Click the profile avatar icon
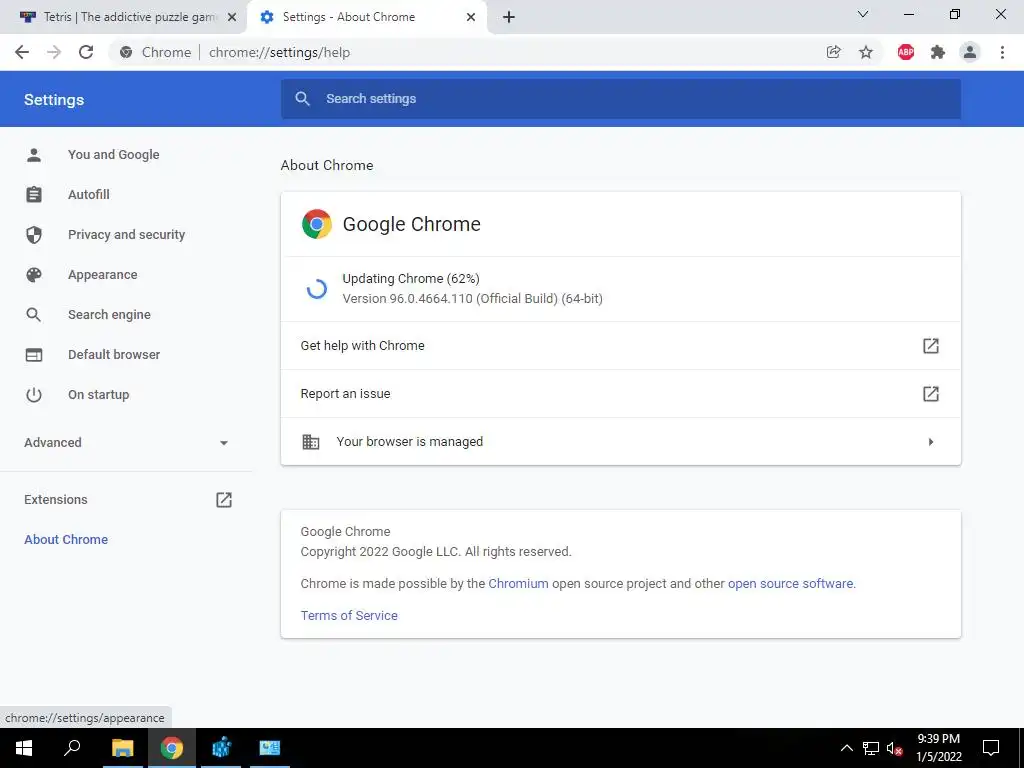This screenshot has height=768, width=1024. click(970, 52)
